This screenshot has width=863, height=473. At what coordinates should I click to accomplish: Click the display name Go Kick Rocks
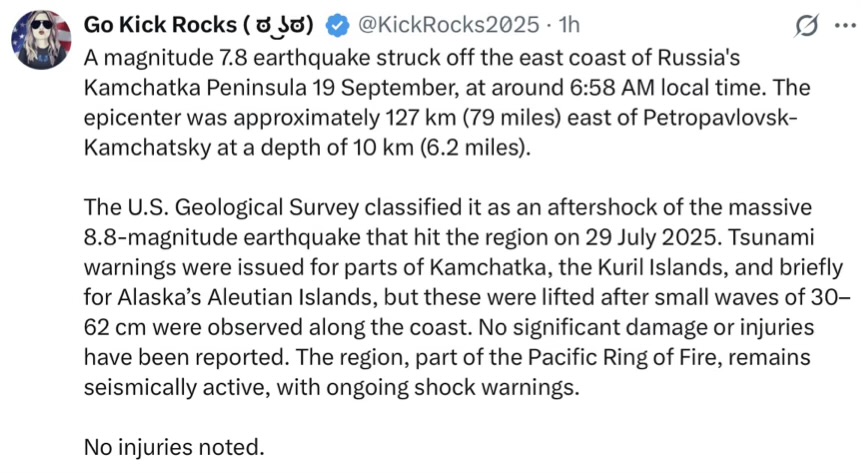160,25
